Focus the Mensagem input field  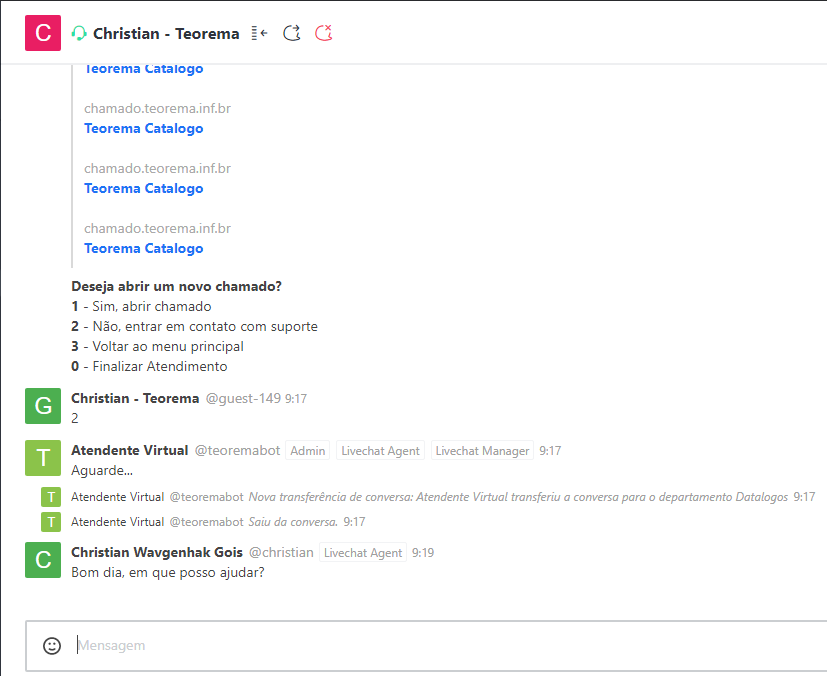coord(426,645)
